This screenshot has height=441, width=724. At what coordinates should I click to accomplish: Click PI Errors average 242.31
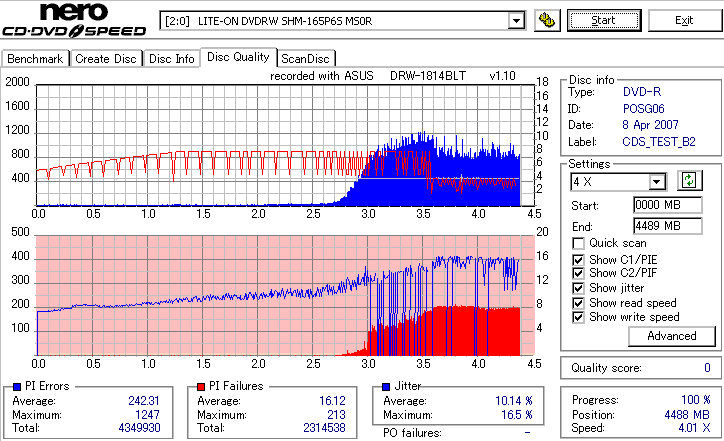(144, 401)
